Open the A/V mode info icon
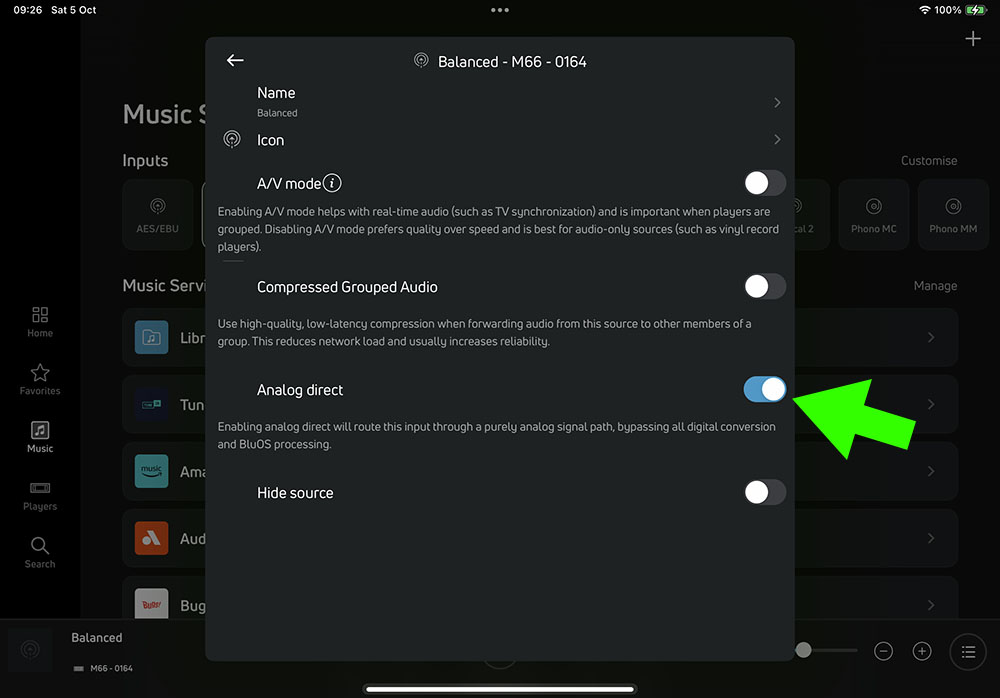 click(x=332, y=183)
